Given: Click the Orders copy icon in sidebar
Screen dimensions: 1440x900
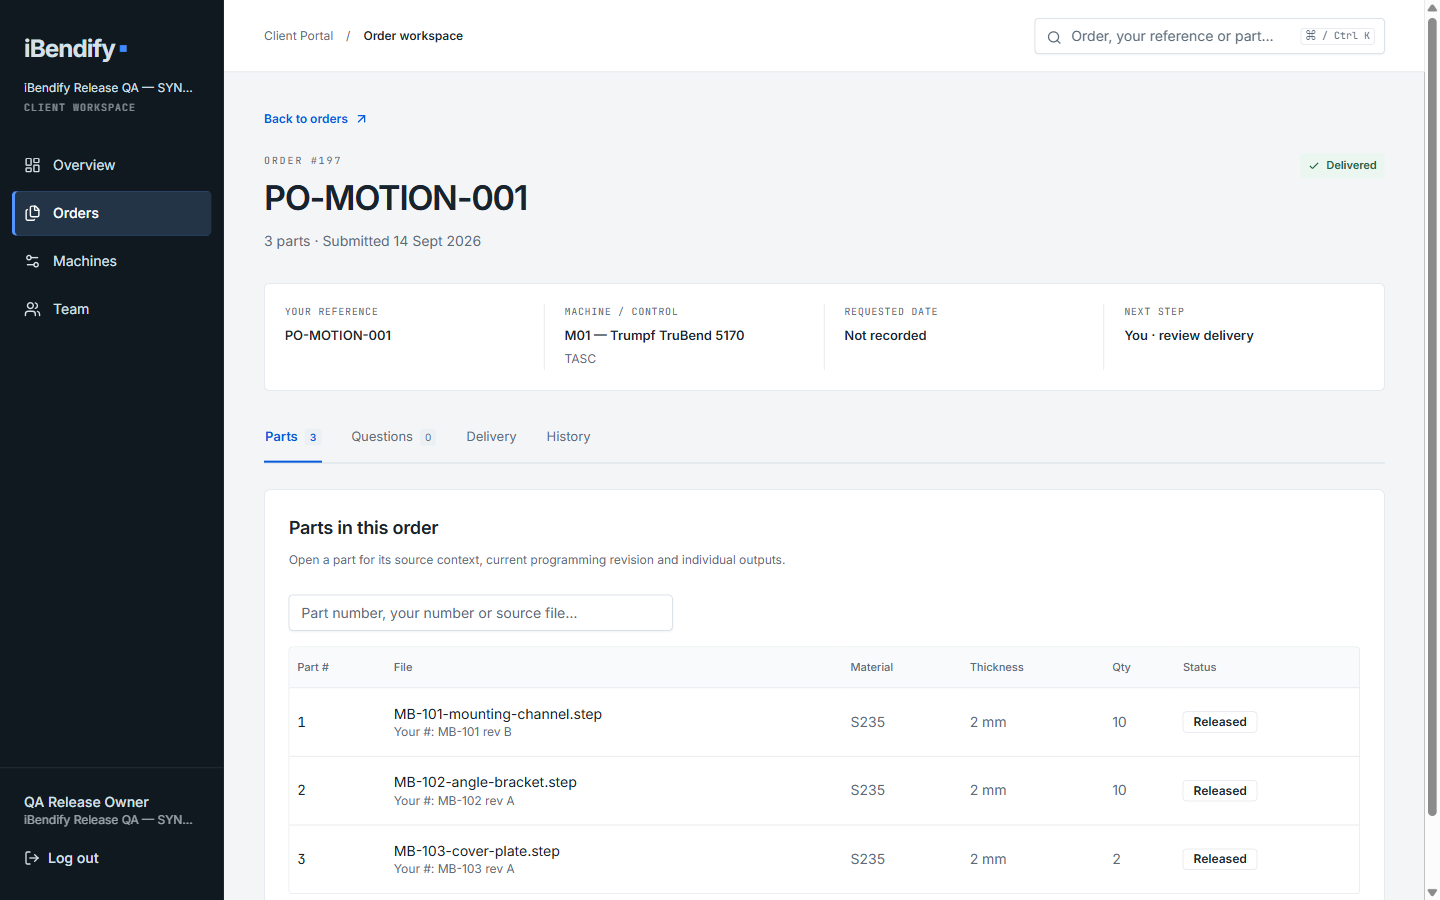Looking at the screenshot, I should point(33,213).
